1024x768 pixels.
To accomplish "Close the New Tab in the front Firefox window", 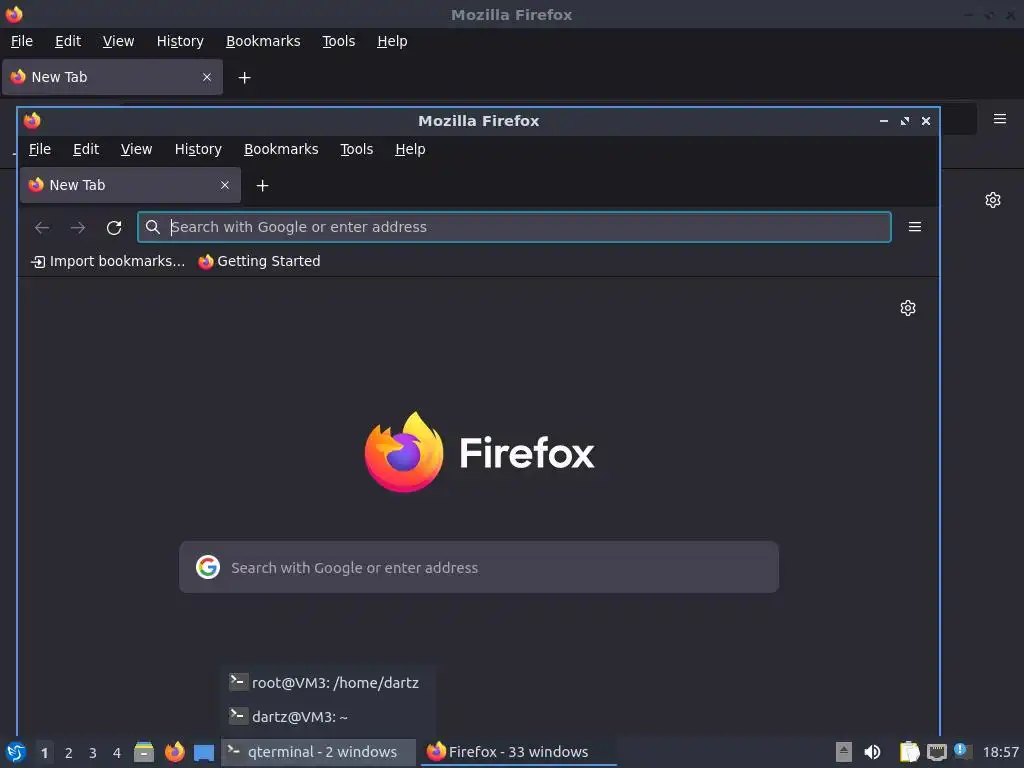I will tap(225, 185).
